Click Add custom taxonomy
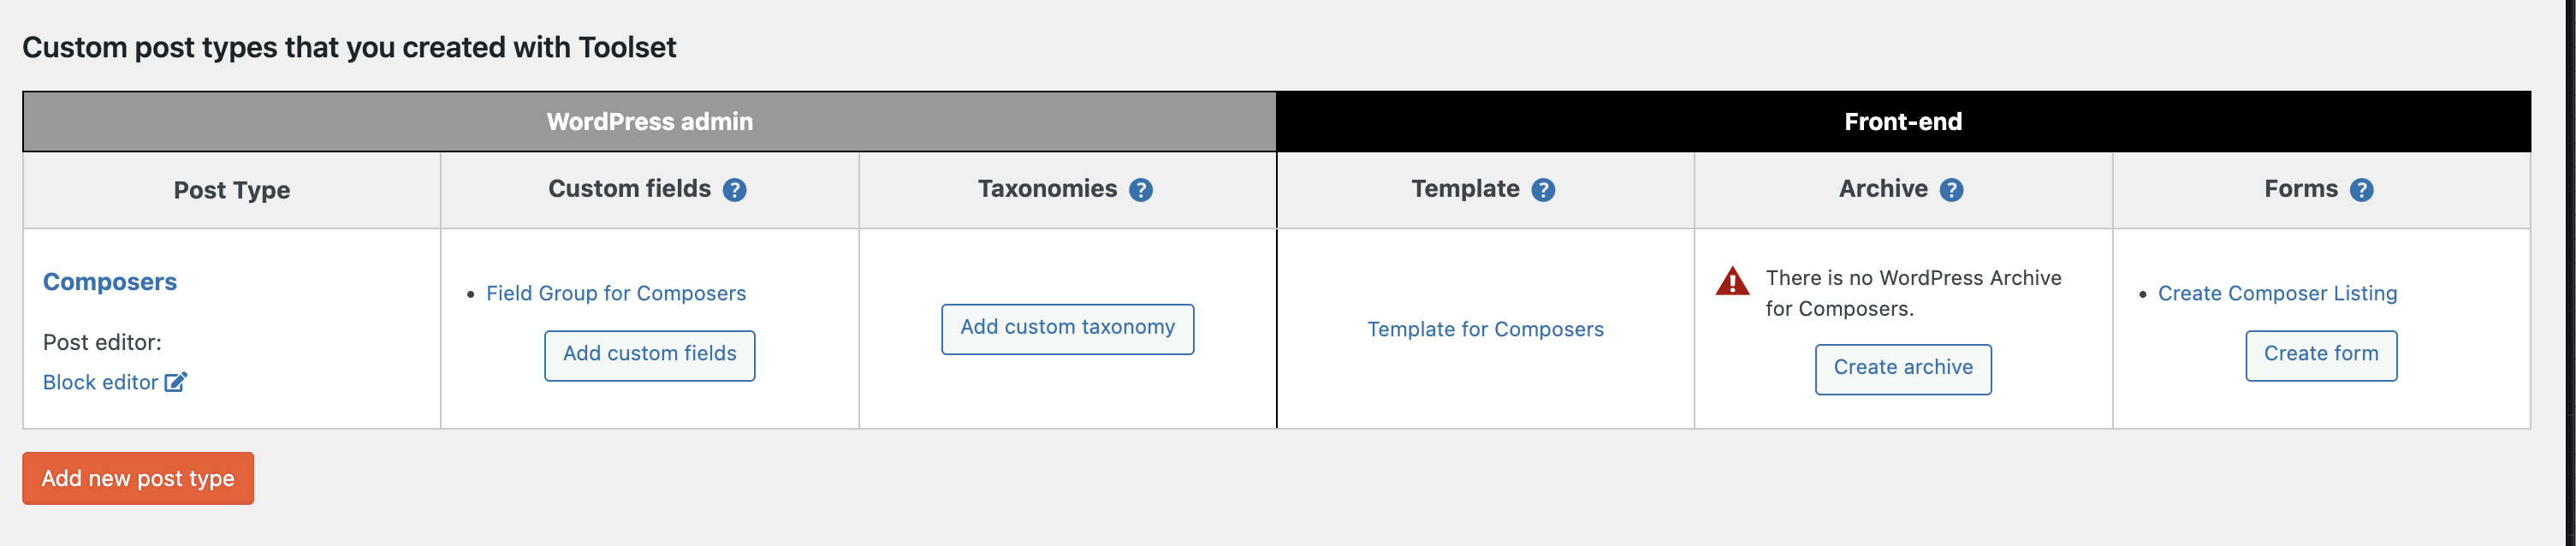Screen dimensions: 2576x546 [1067, 329]
